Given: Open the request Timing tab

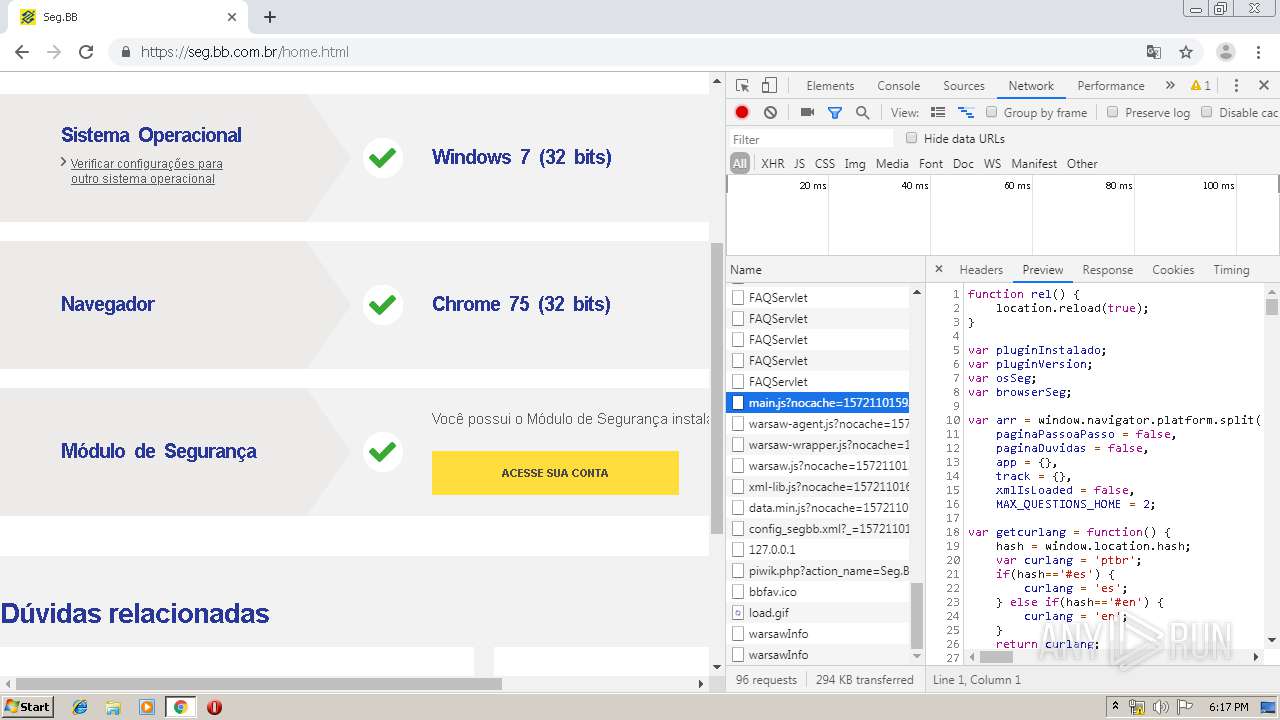Looking at the screenshot, I should pos(1231,270).
